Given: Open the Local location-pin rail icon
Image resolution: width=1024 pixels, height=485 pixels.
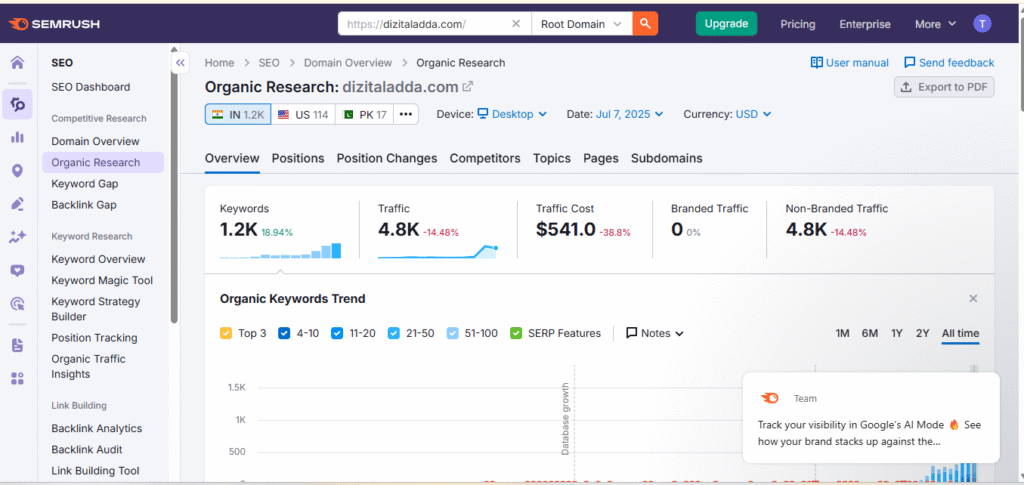Looking at the screenshot, I should 18,171.
